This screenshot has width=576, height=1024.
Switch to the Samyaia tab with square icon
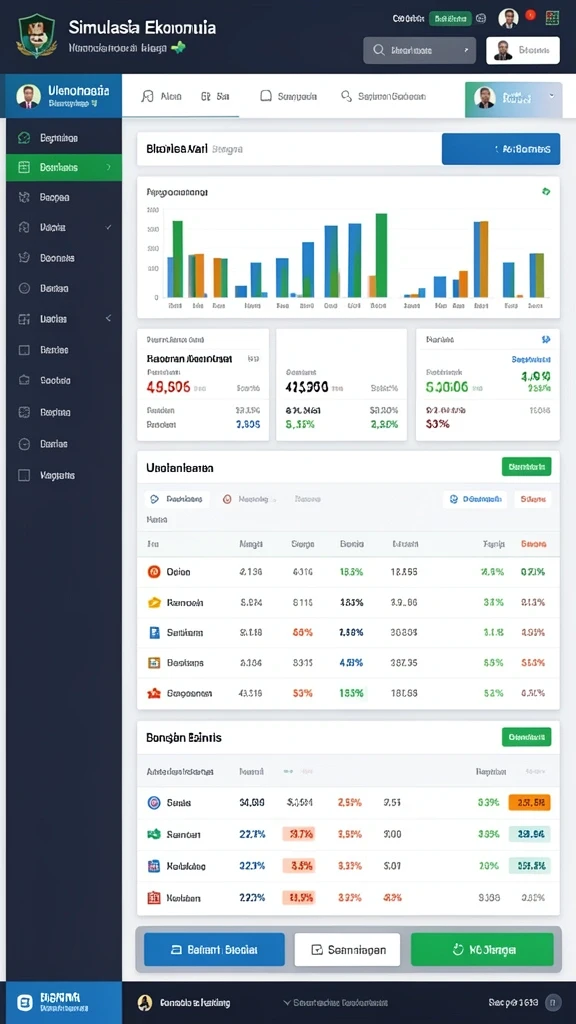pyautogui.click(x=288, y=97)
